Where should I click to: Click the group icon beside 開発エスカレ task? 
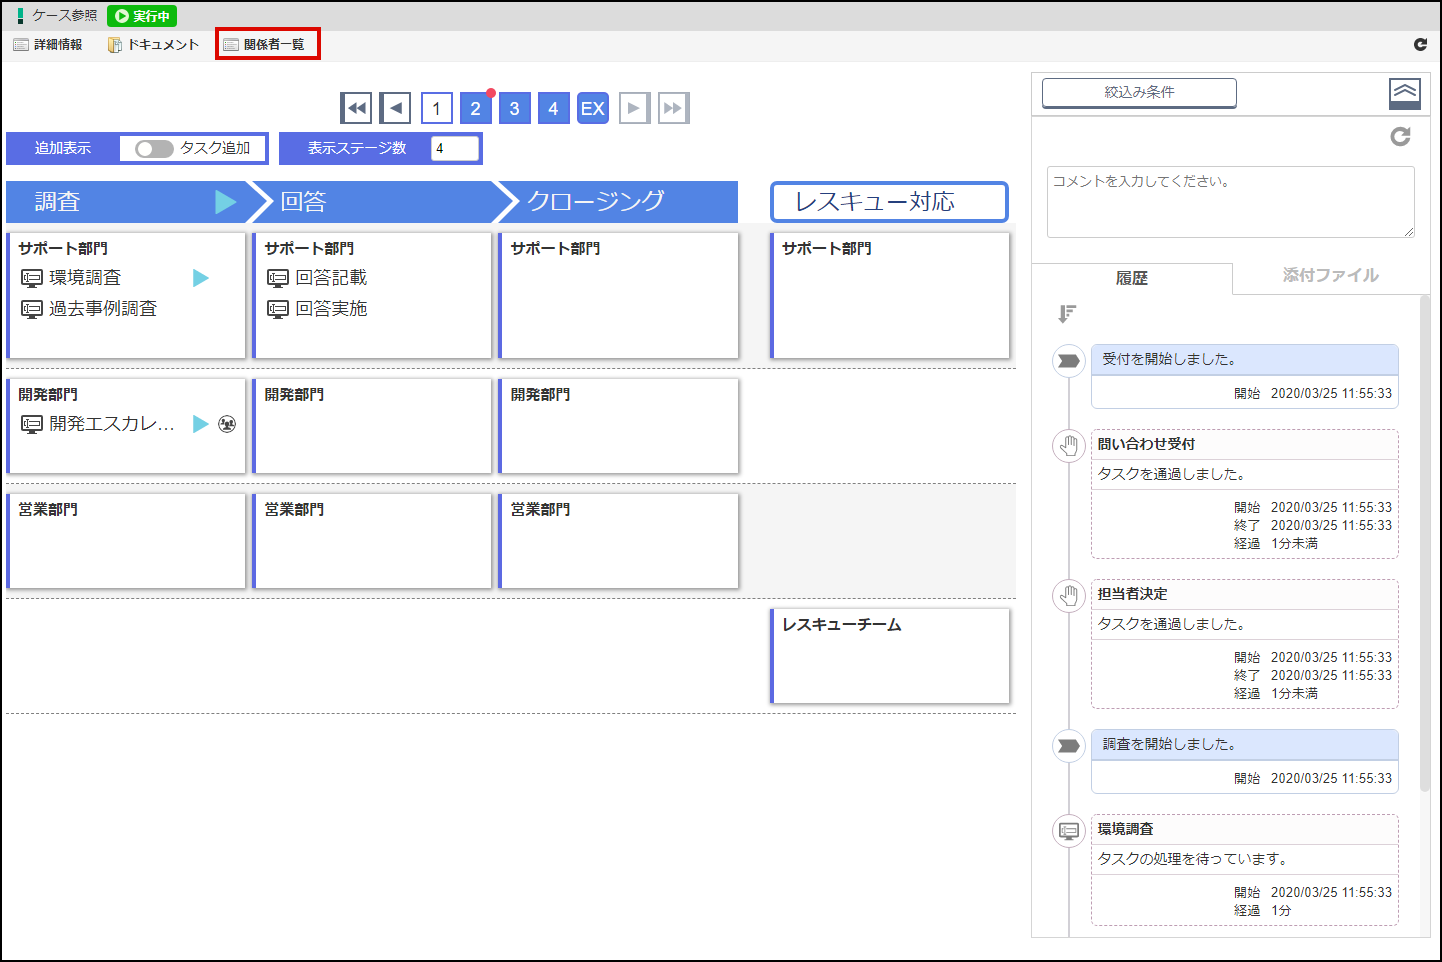227,424
